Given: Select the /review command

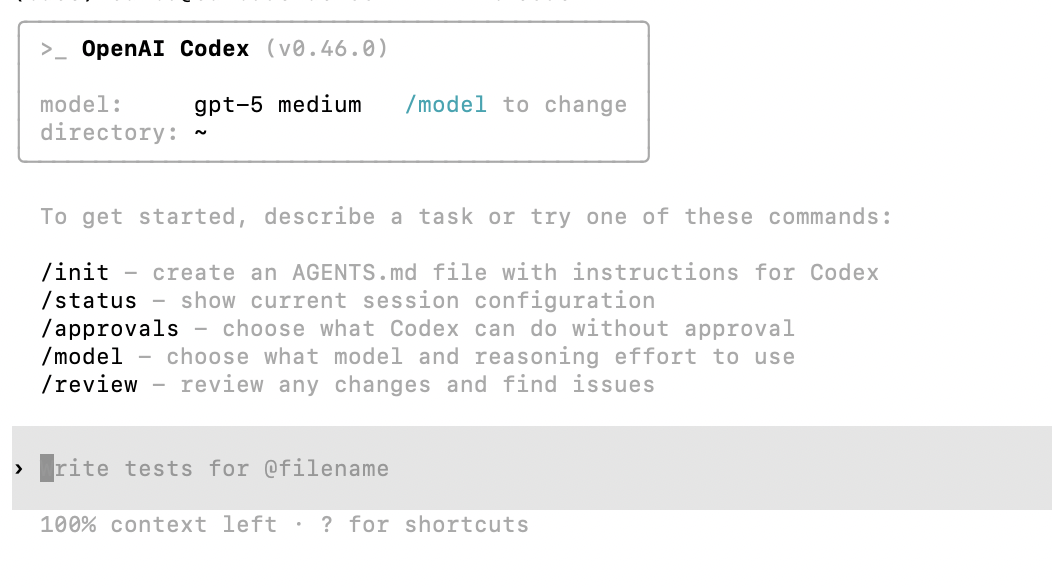Looking at the screenshot, I should click(89, 385).
